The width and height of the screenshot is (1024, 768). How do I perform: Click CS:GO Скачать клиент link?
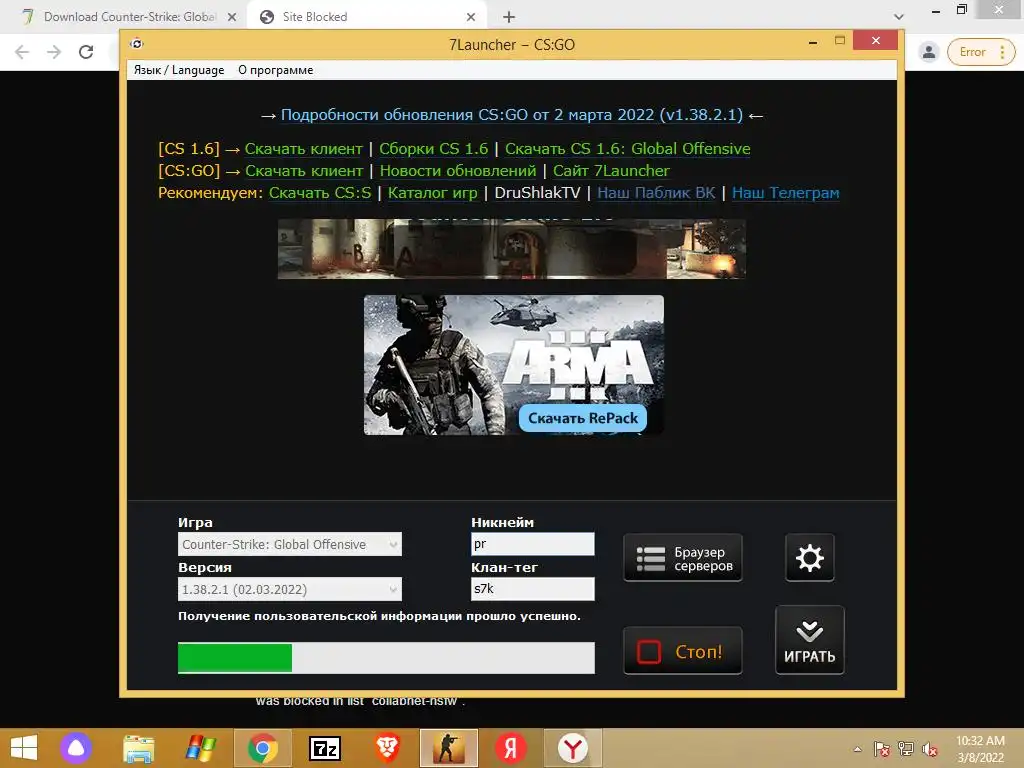click(304, 171)
